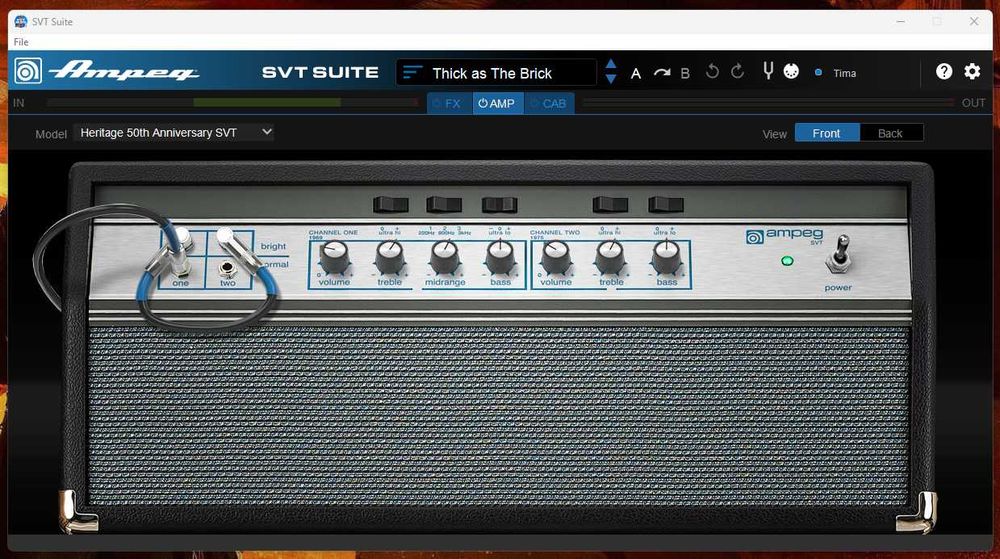Toggle Channel Two ultra lo rocker switch
1000x559 pixels.
(x=666, y=205)
